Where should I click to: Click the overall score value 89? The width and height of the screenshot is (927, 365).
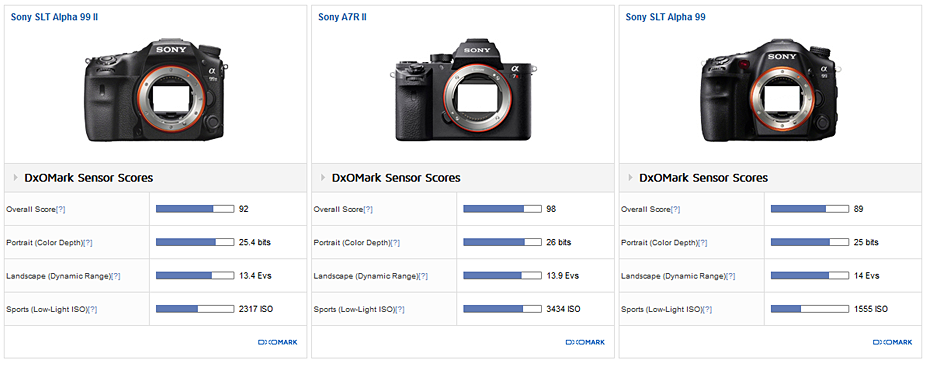pyautogui.click(x=858, y=209)
